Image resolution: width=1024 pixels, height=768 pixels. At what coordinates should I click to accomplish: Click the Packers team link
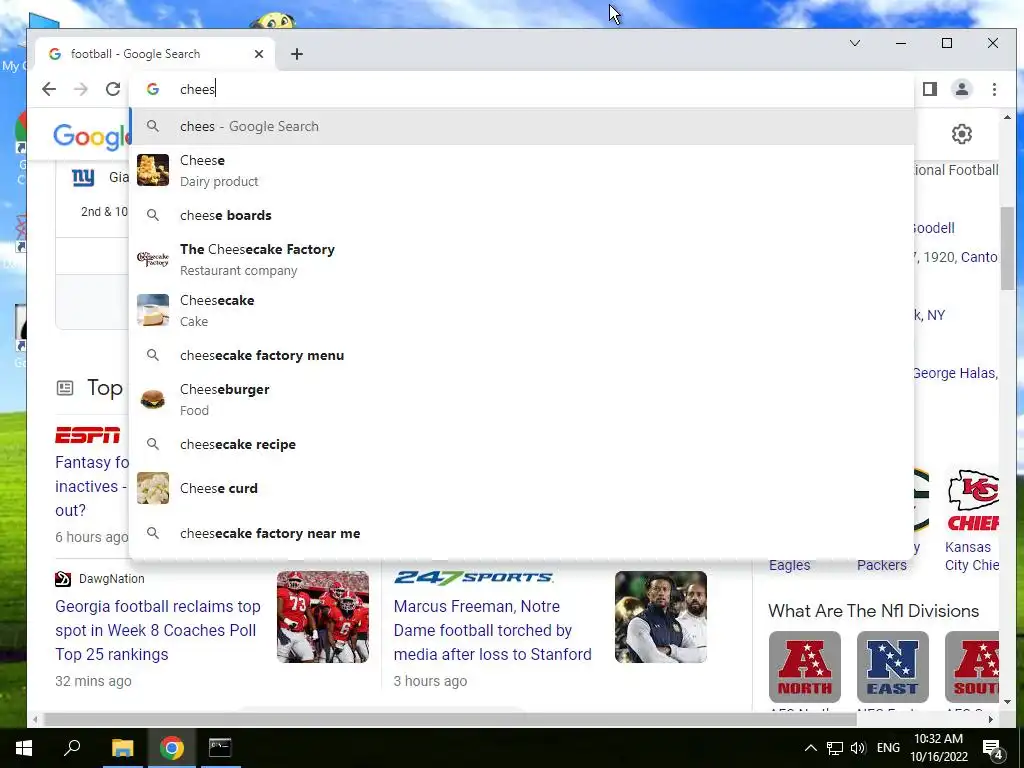coord(882,565)
